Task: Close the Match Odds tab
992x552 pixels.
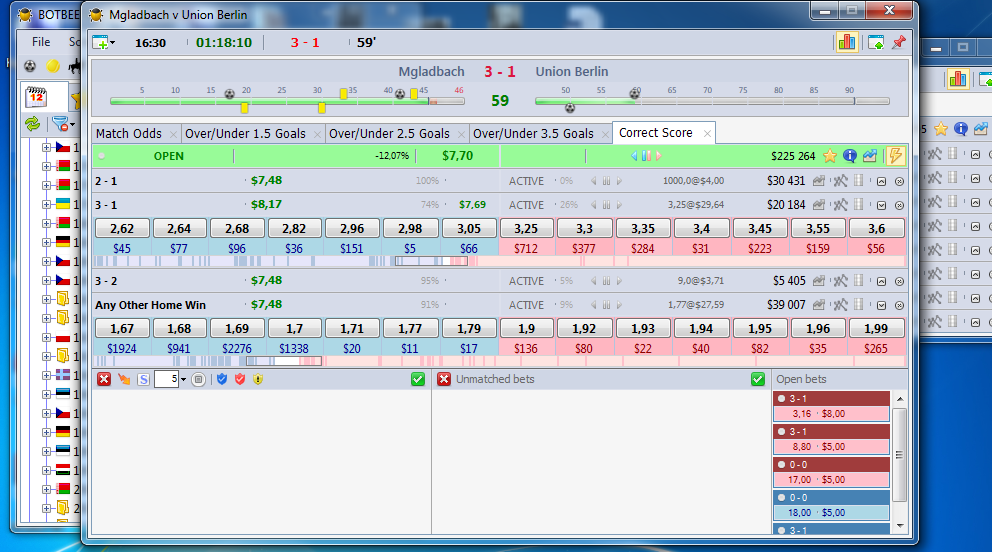Action: pos(173,134)
